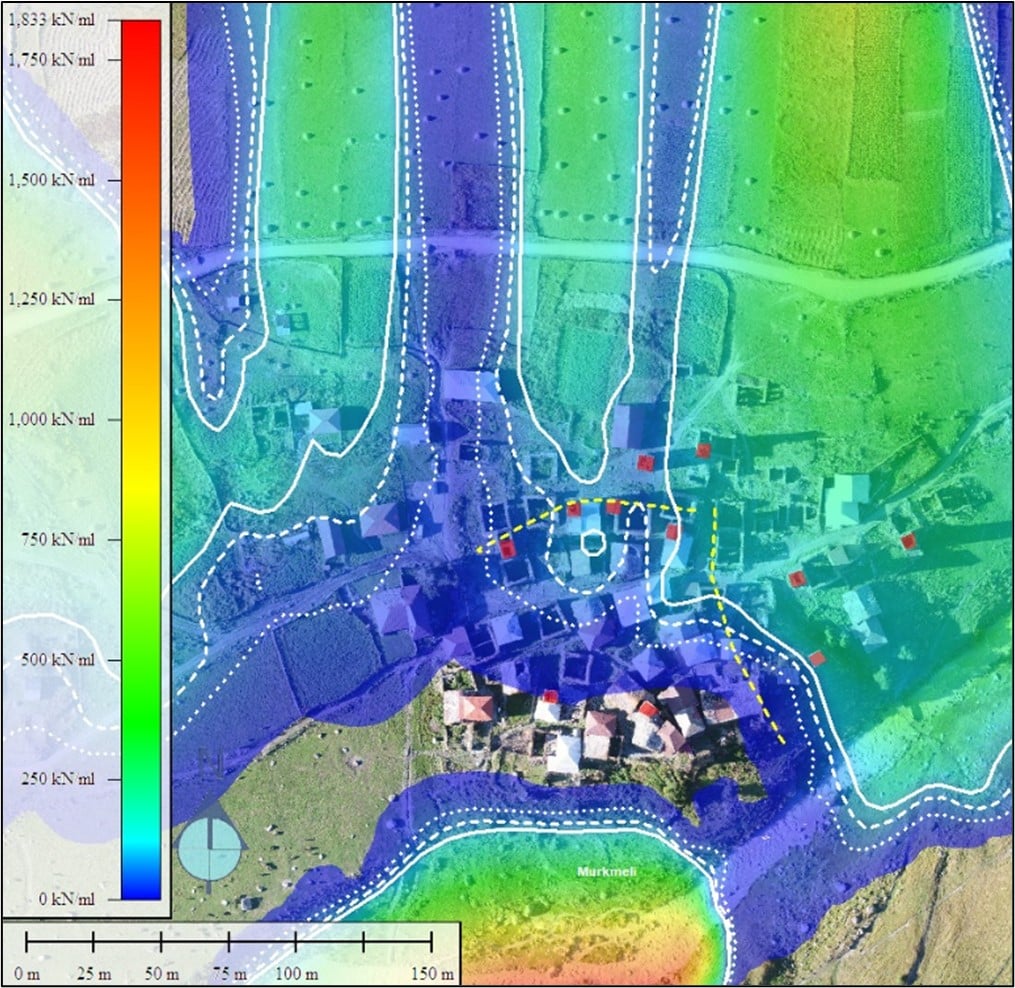Click the orange-roofed house in the uncolored village area
1015x988 pixels.
(x=476, y=709)
